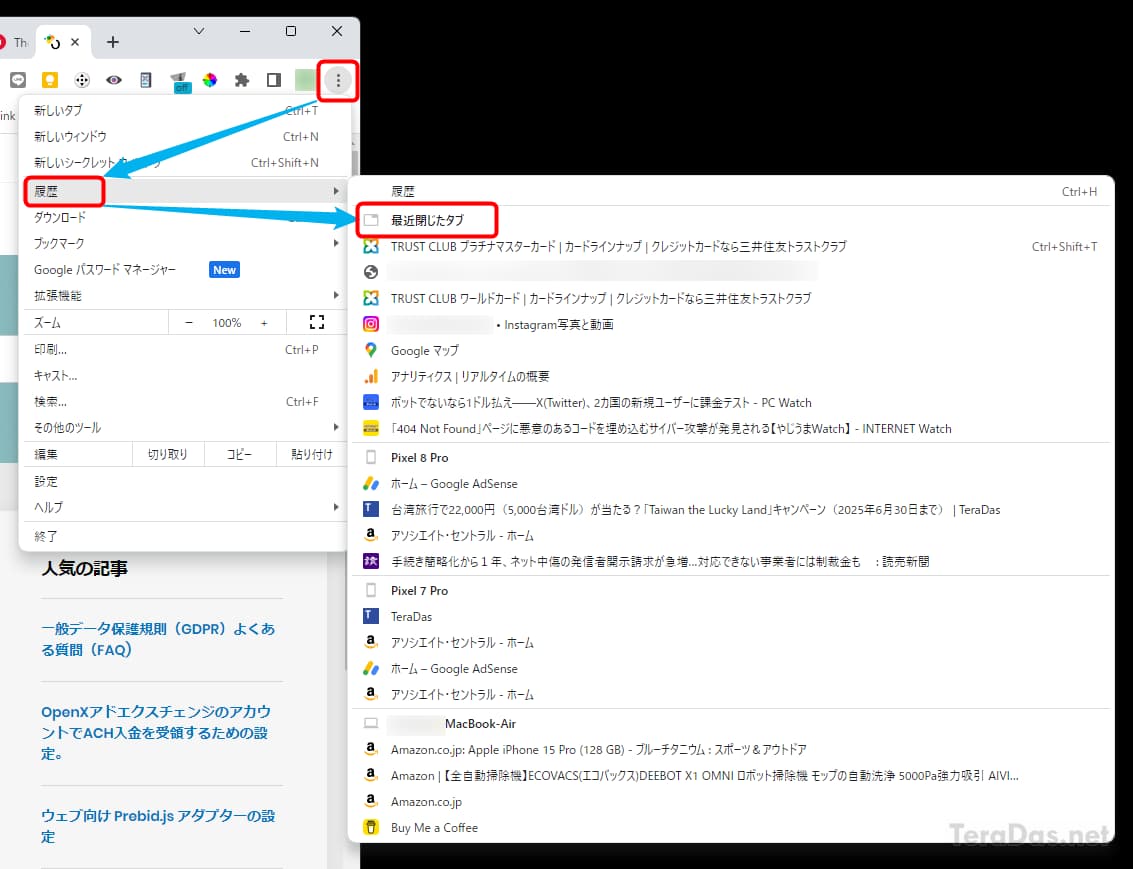Click the Pixel 7 Pro device heading
Screen dimensions: 1133x869
click(x=420, y=591)
